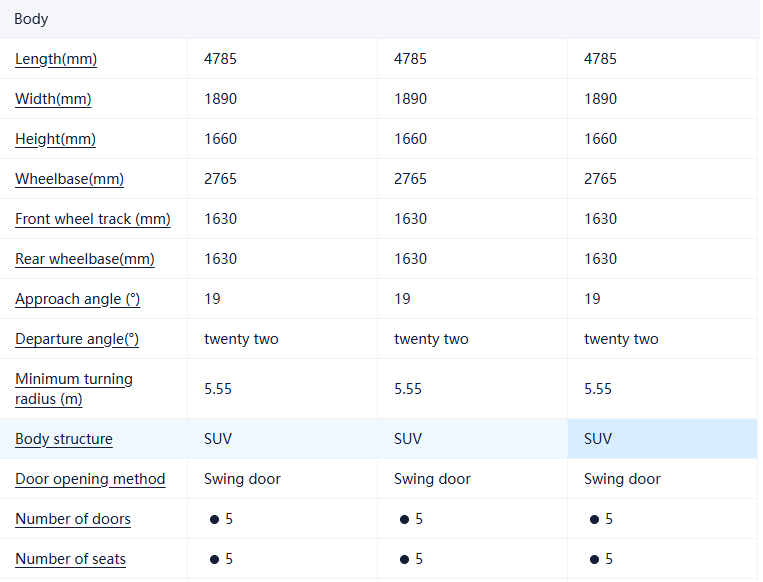
Task: Click the Body structure link
Action: point(64,439)
